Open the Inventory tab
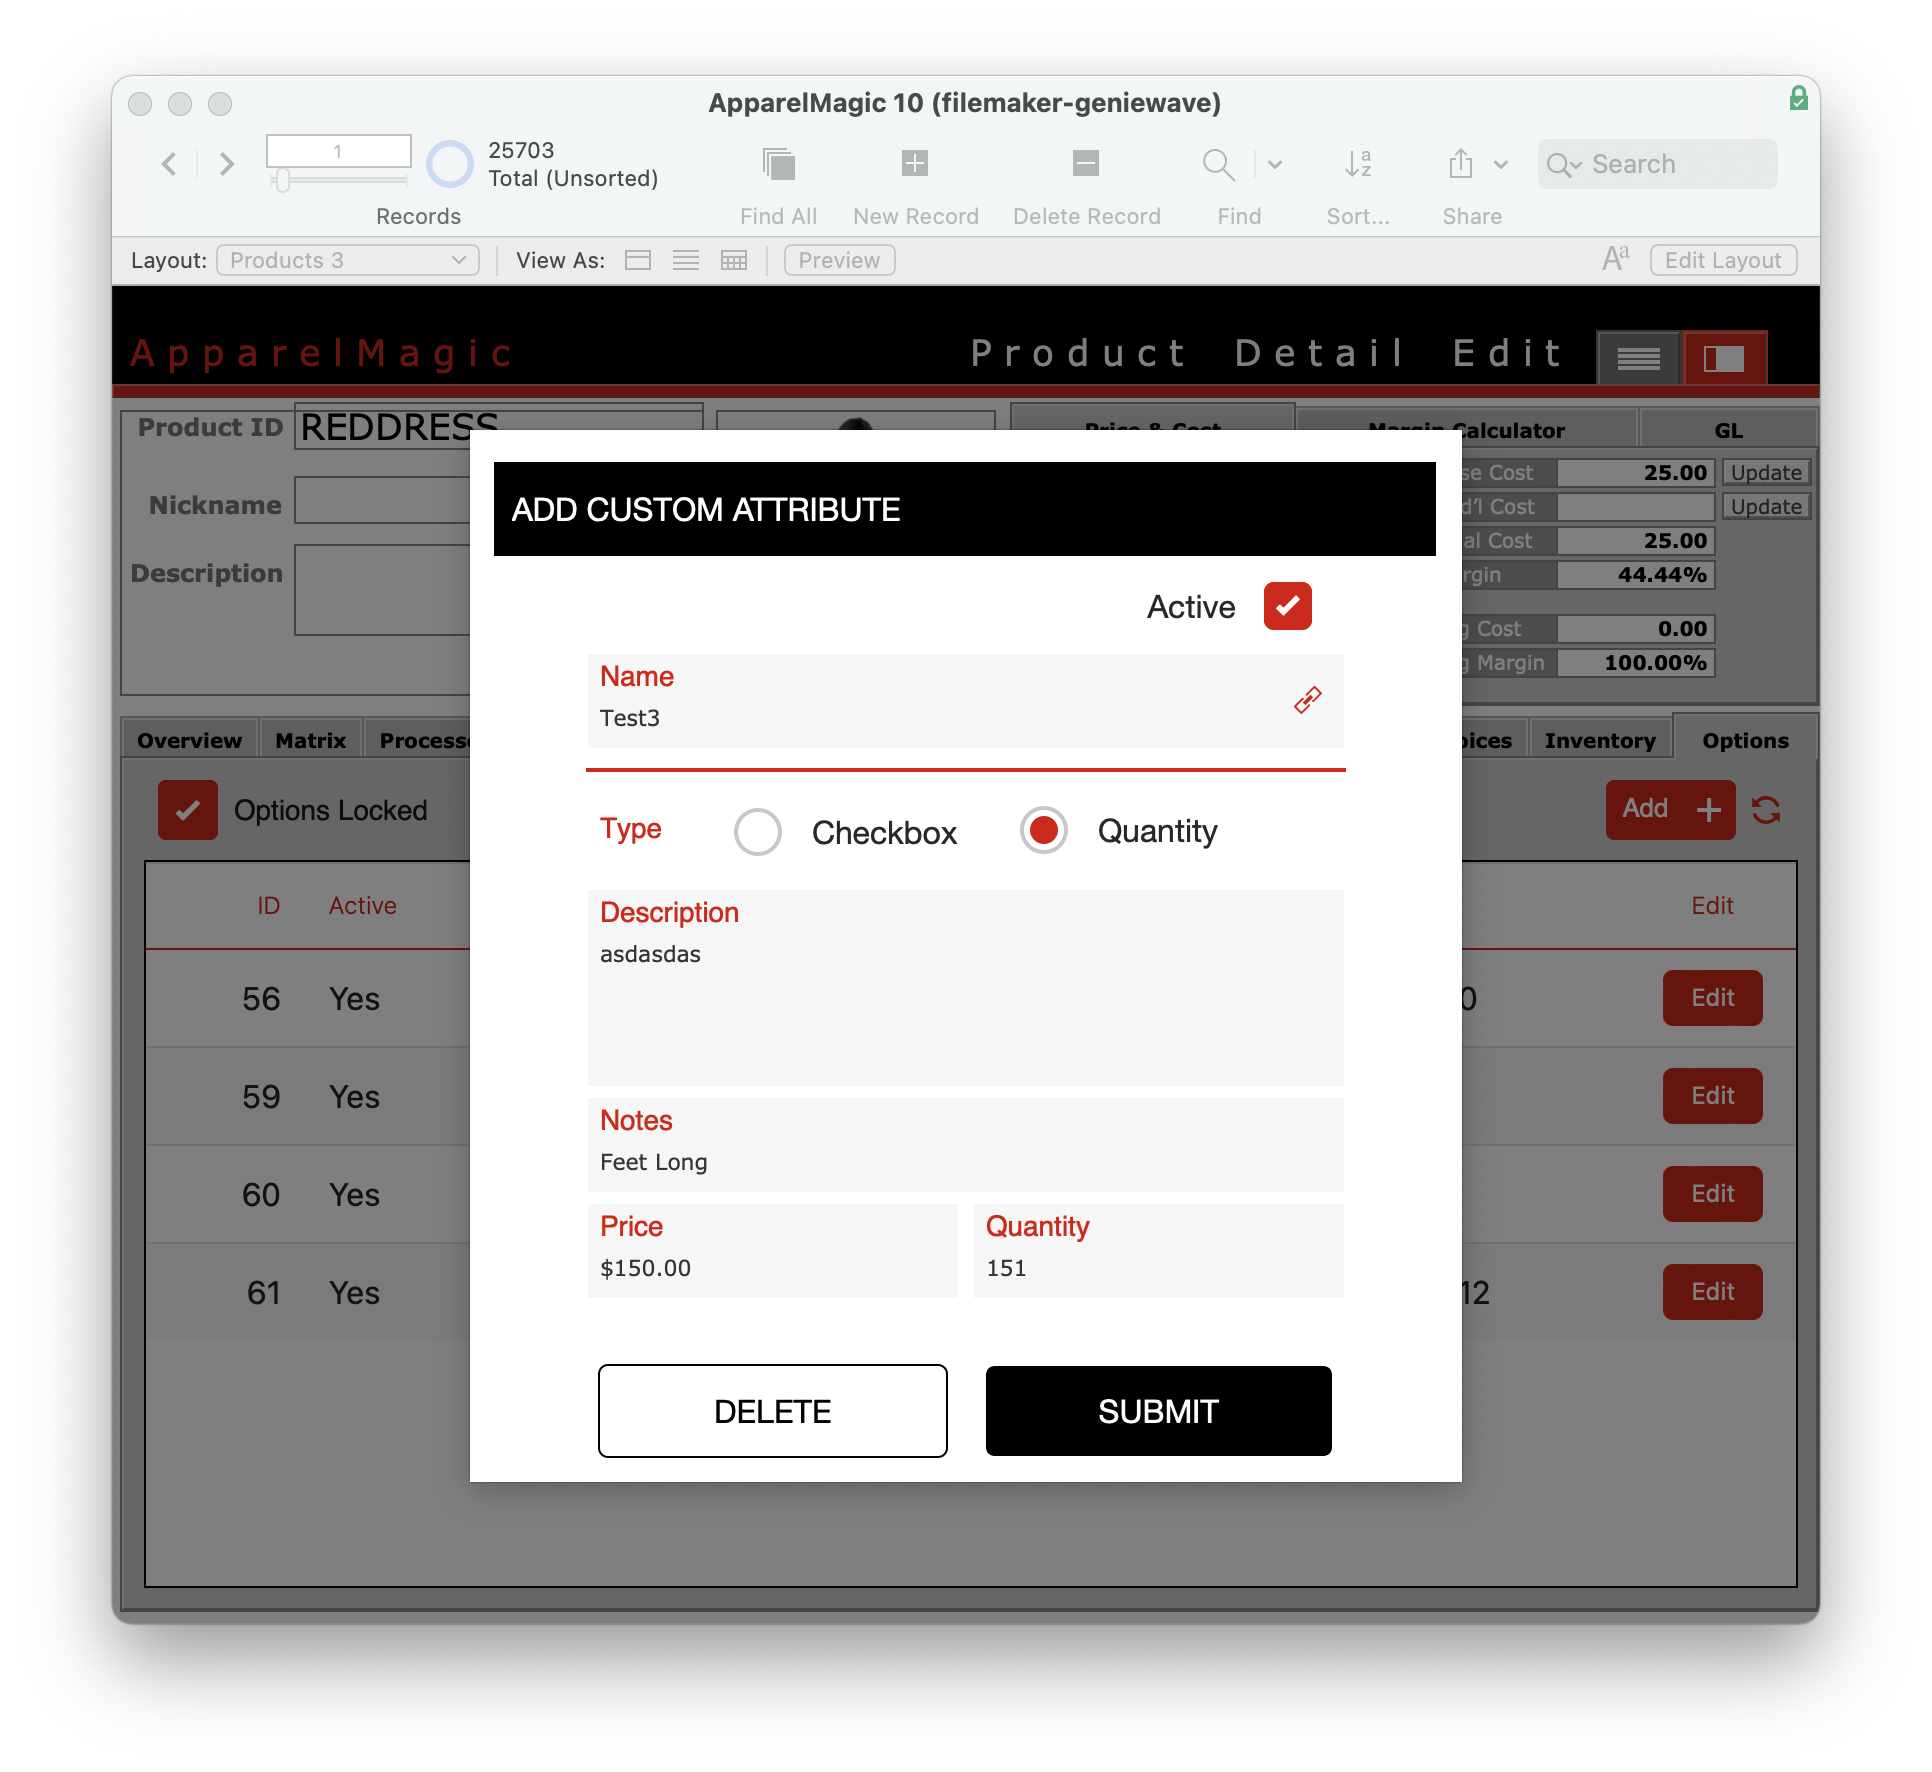1932x1772 pixels. click(1599, 741)
